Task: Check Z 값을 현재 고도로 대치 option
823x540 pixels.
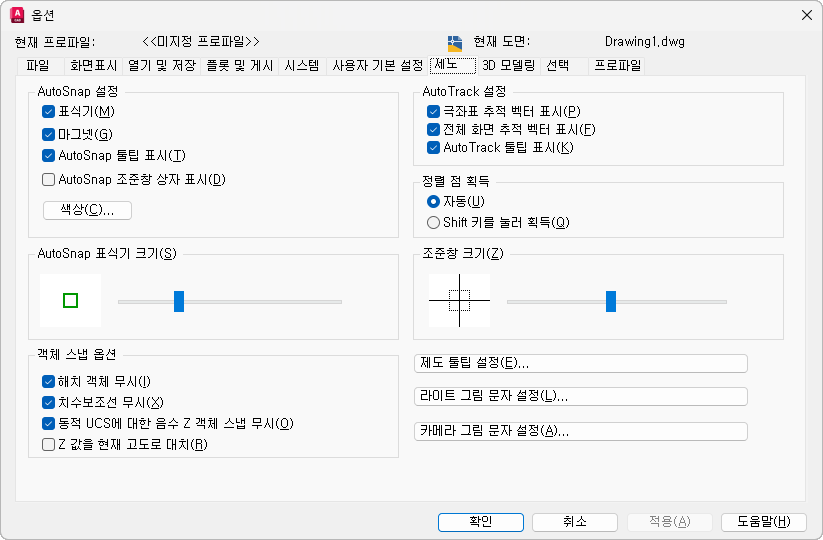Action: click(x=48, y=445)
